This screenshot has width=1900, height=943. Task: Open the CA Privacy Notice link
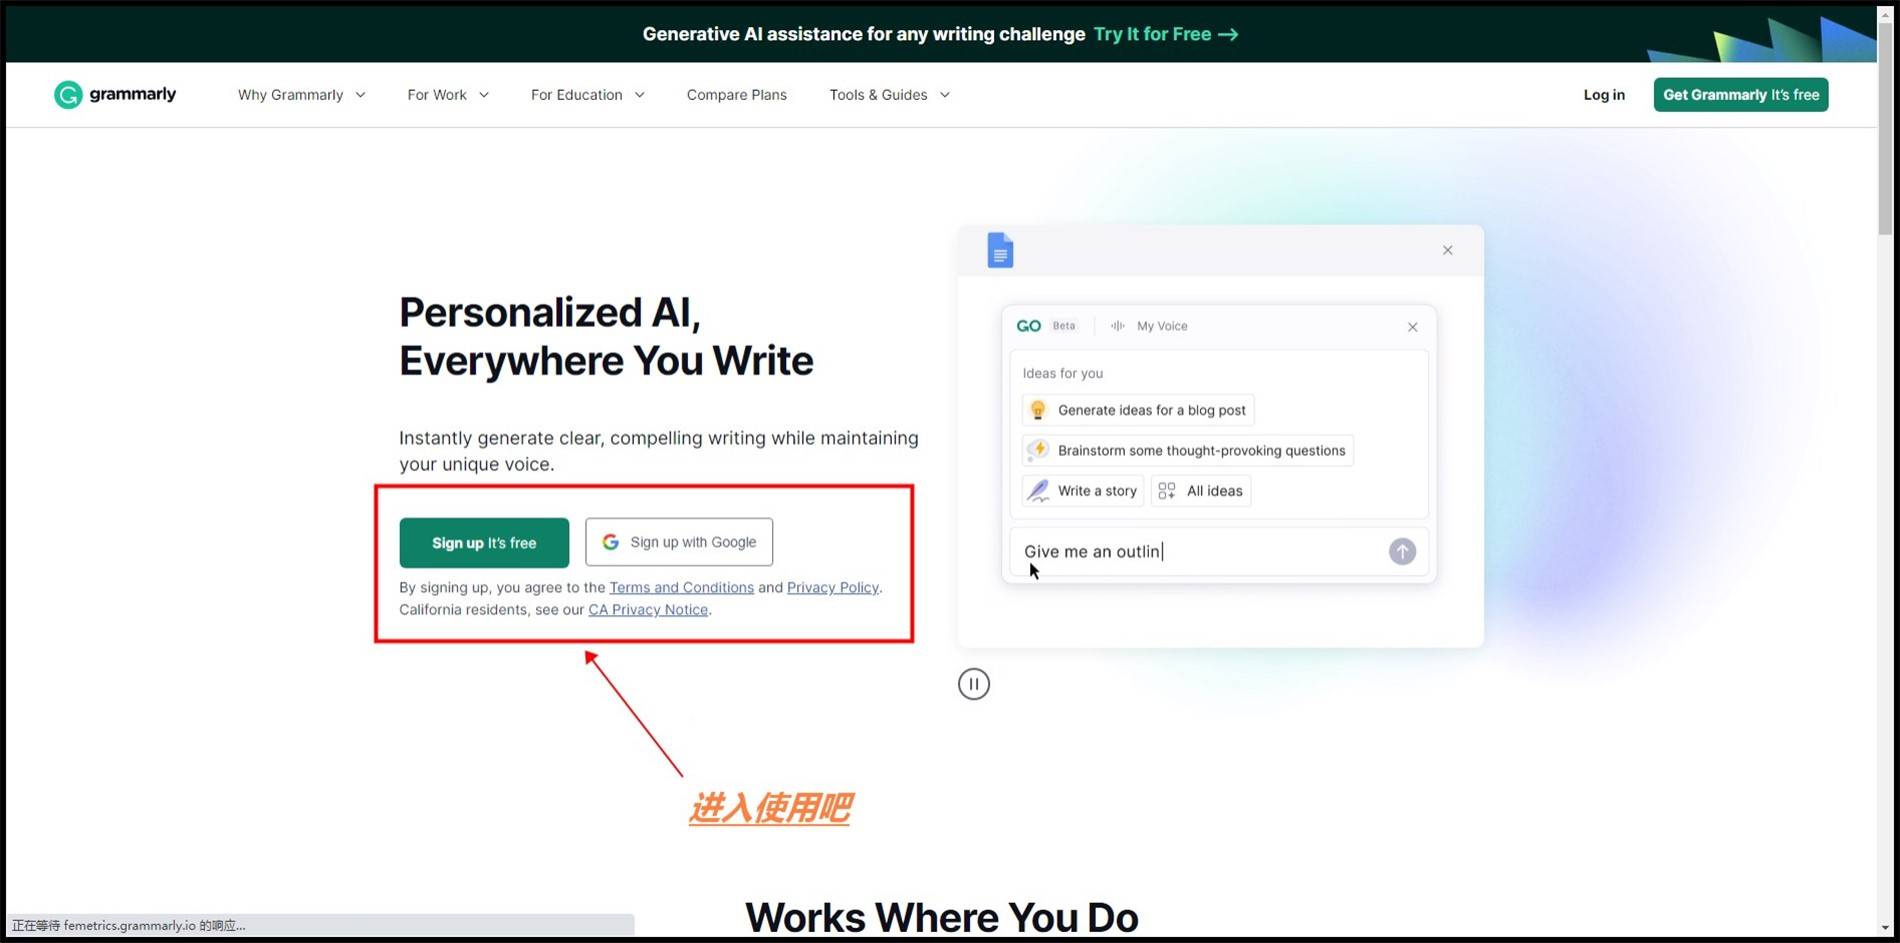point(648,609)
